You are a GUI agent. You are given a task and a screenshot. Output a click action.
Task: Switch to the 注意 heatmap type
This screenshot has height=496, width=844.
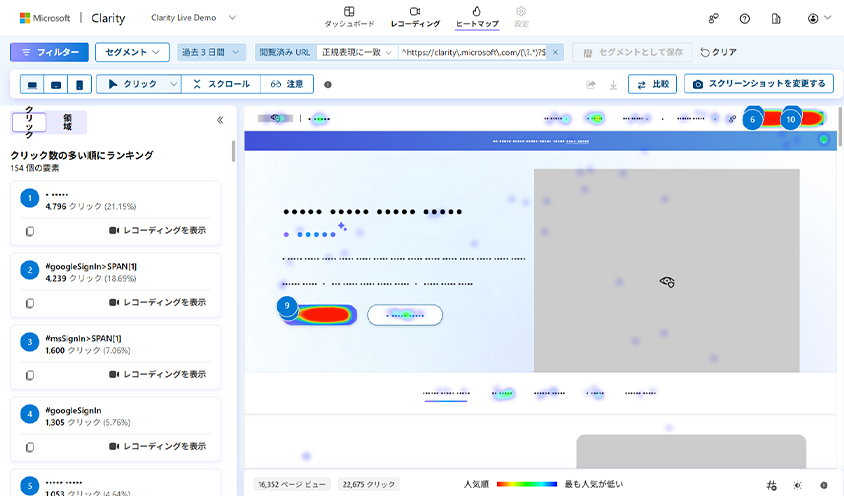tap(288, 85)
